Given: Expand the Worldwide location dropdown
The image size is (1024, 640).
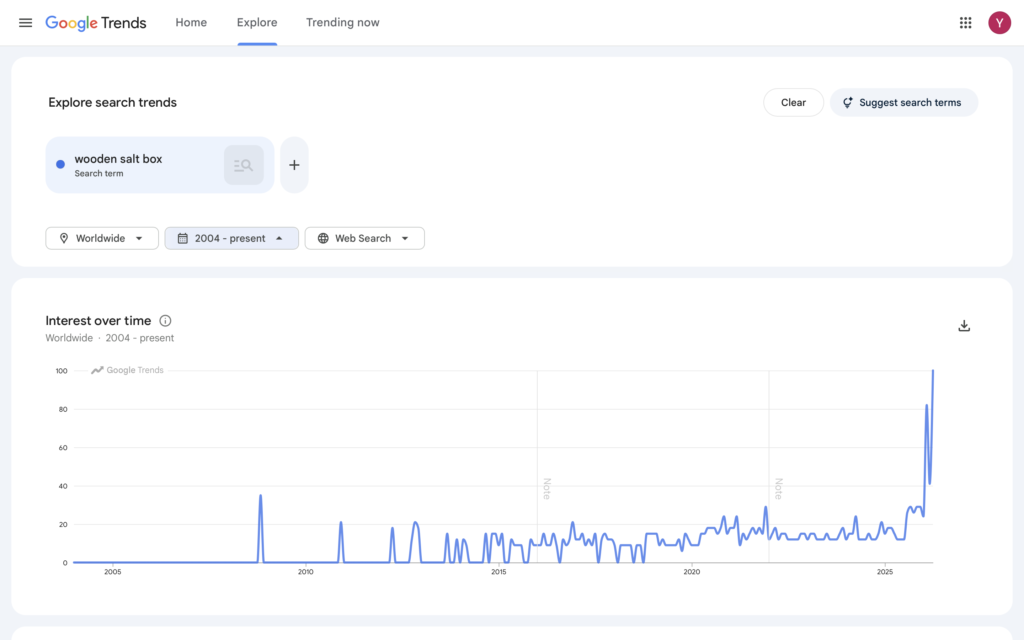Looking at the screenshot, I should 102,238.
